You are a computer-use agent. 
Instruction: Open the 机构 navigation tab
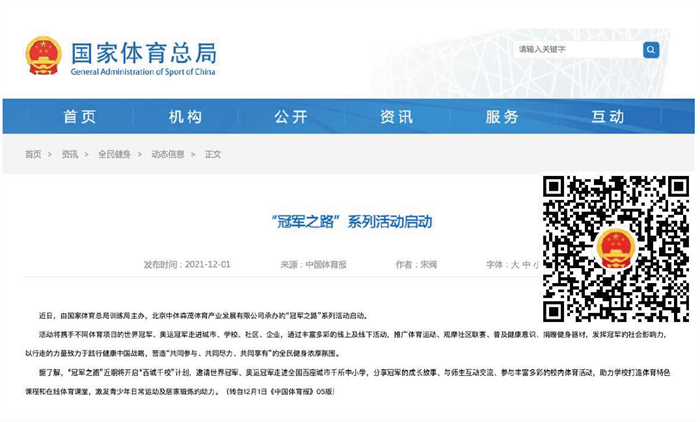tap(185, 117)
